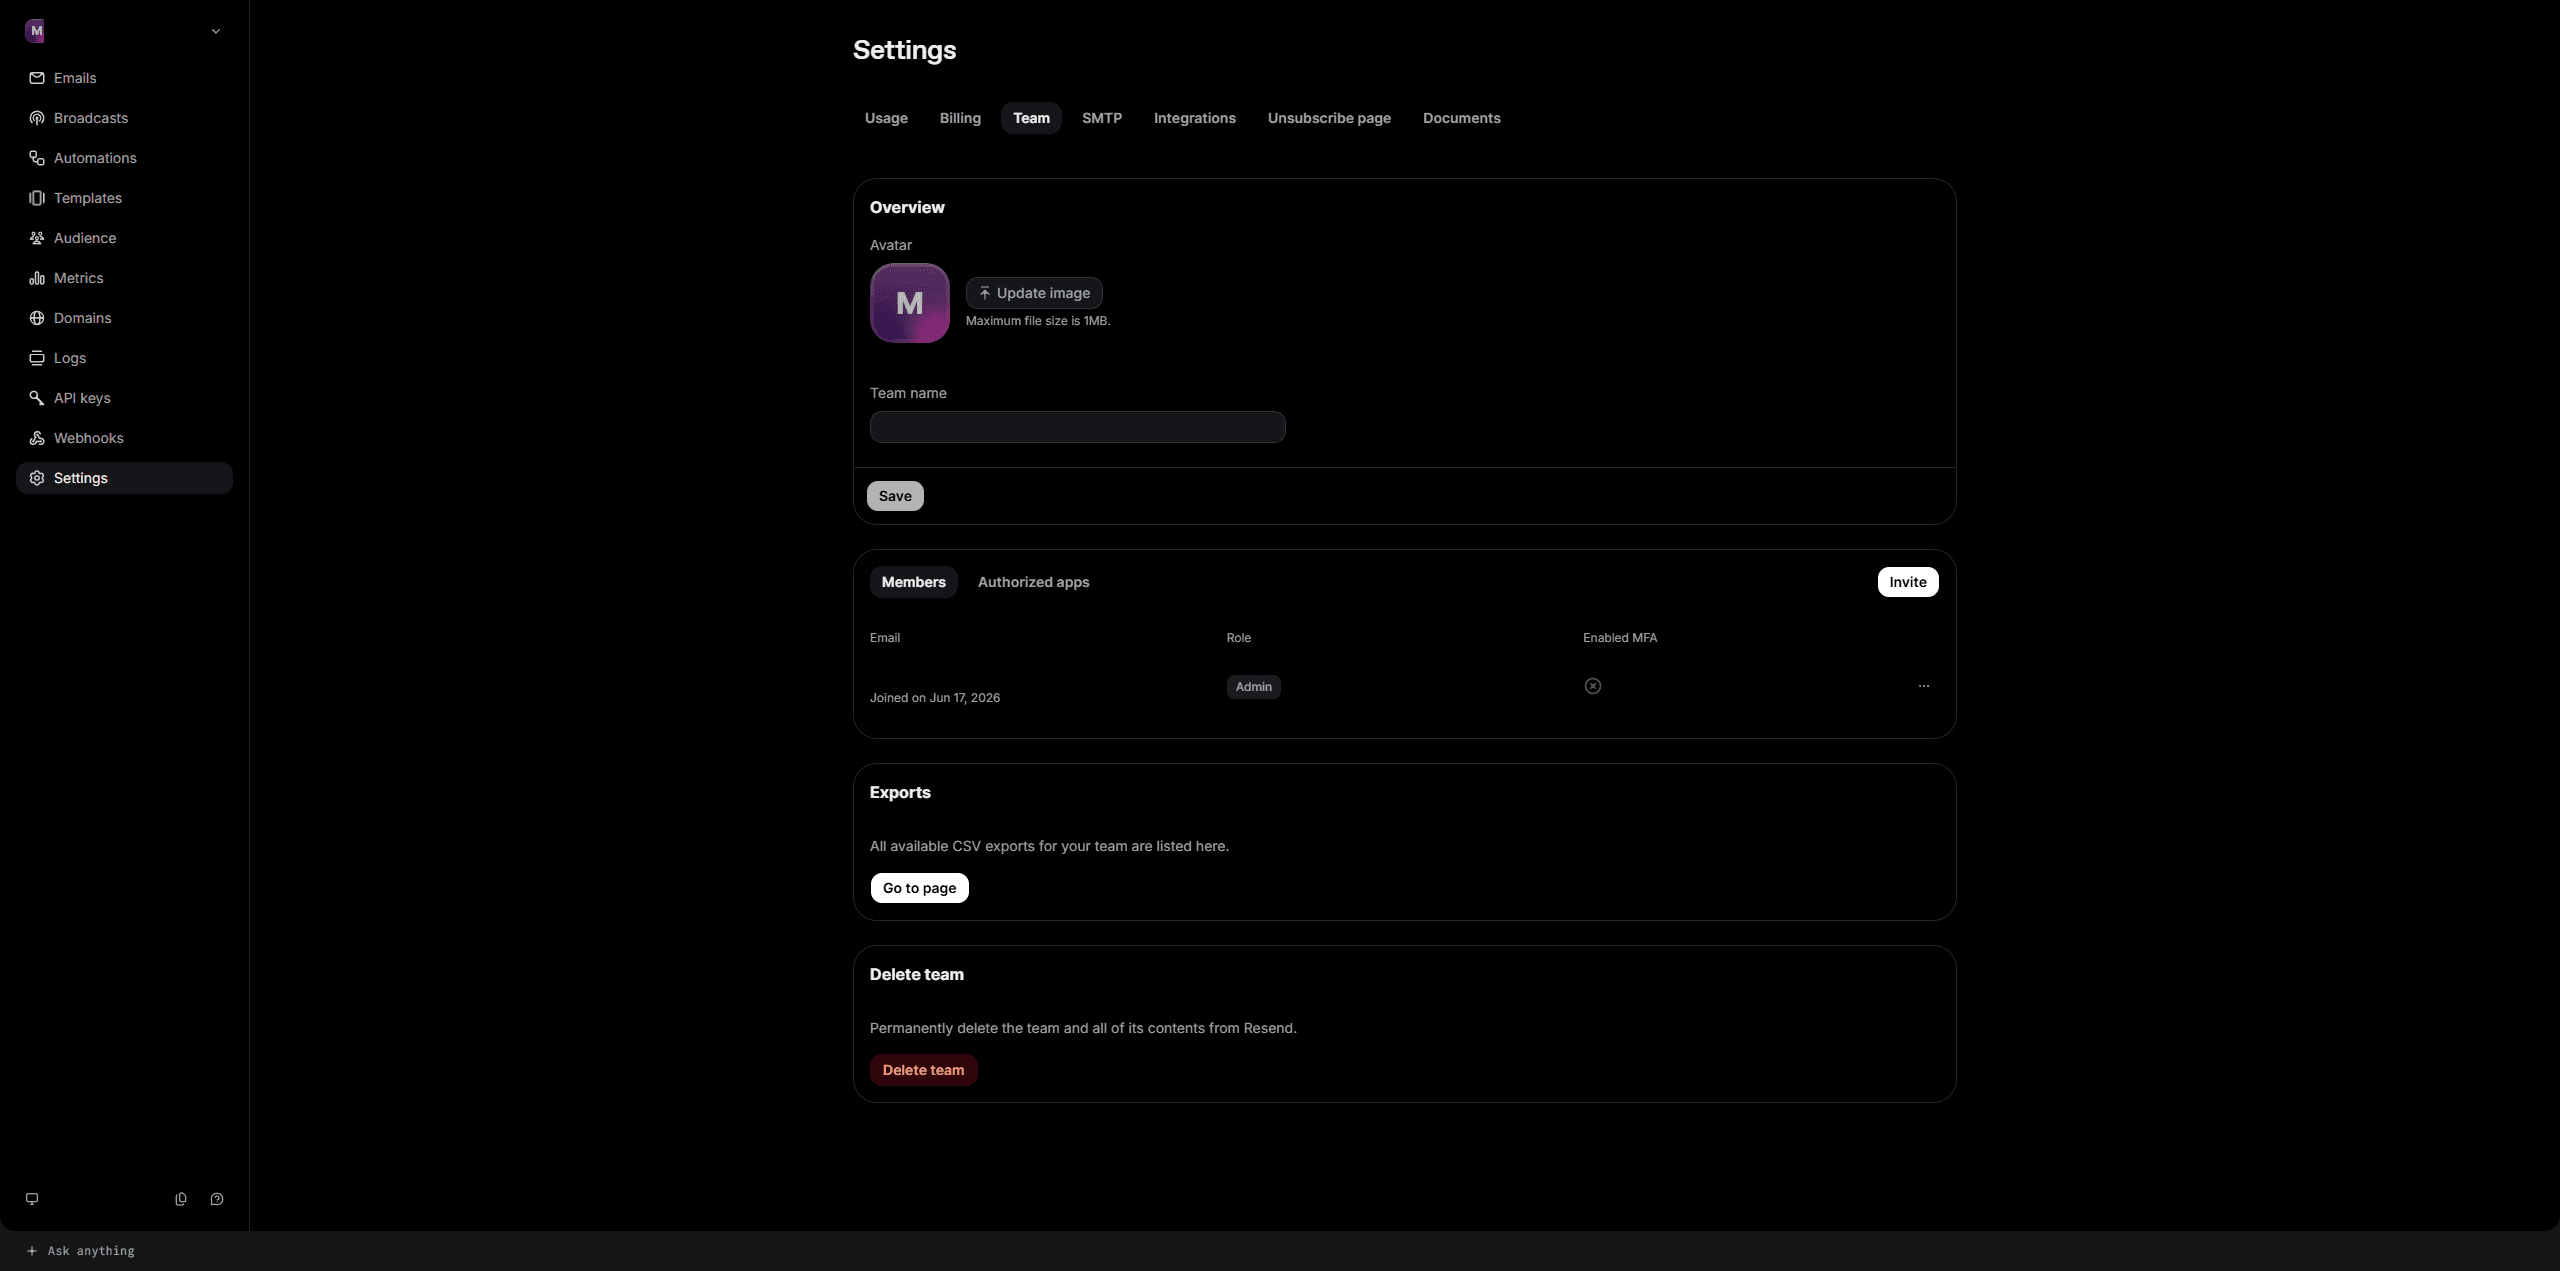Click the Role column header
The width and height of the screenshot is (2560, 1271).
(x=1238, y=638)
